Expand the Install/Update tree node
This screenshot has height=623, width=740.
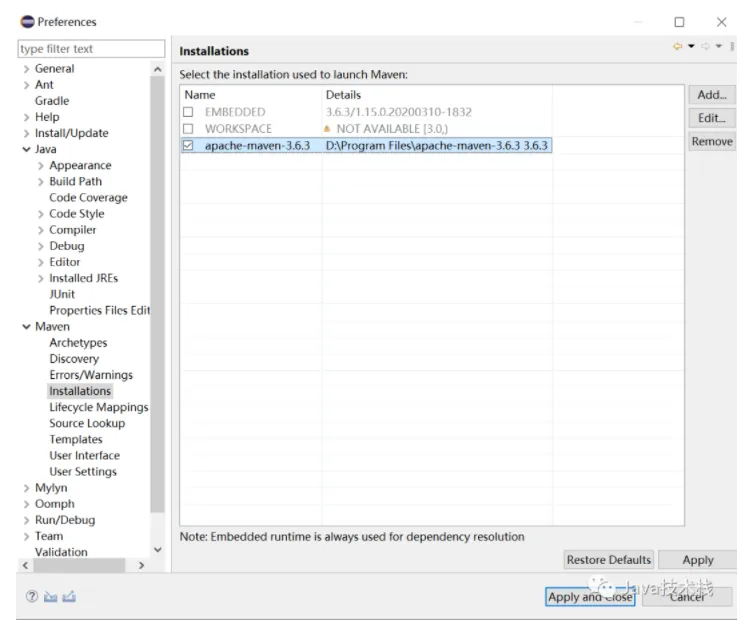(26, 133)
